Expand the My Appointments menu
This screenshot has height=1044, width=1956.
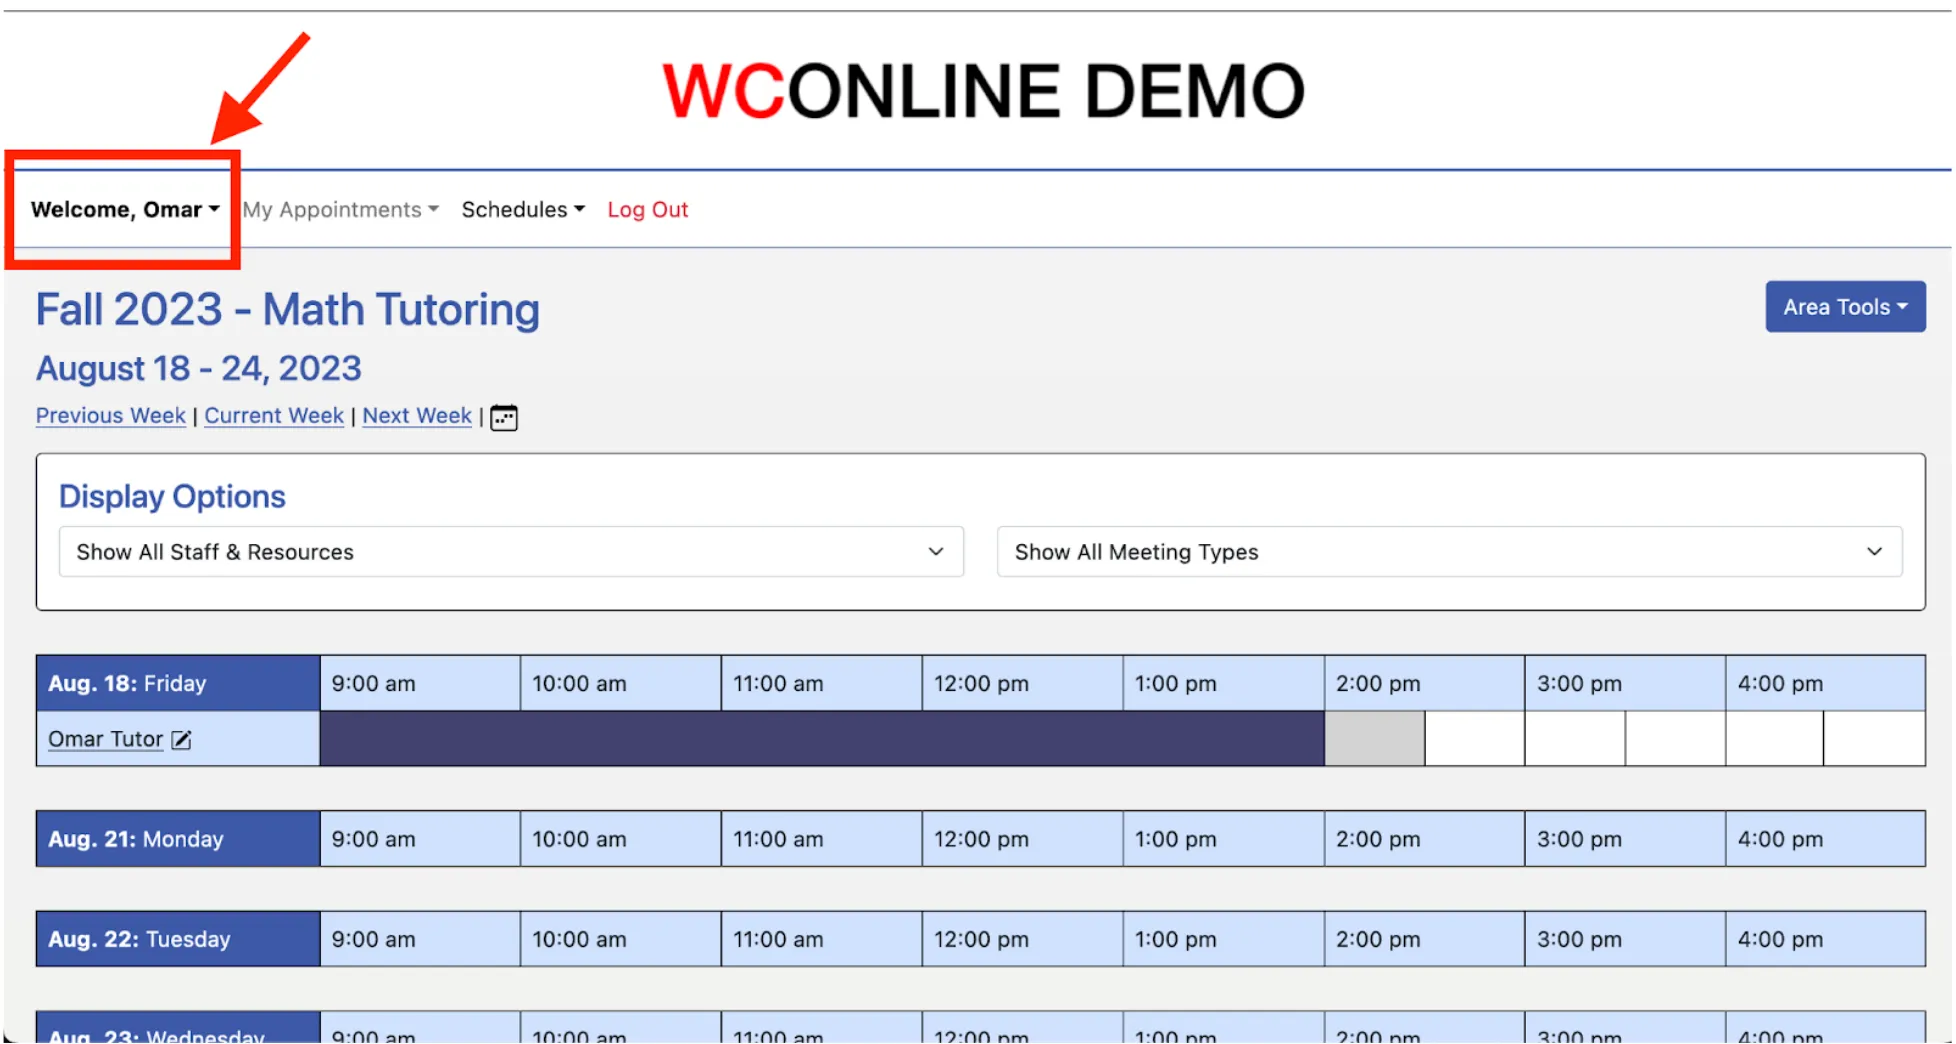[x=341, y=210]
